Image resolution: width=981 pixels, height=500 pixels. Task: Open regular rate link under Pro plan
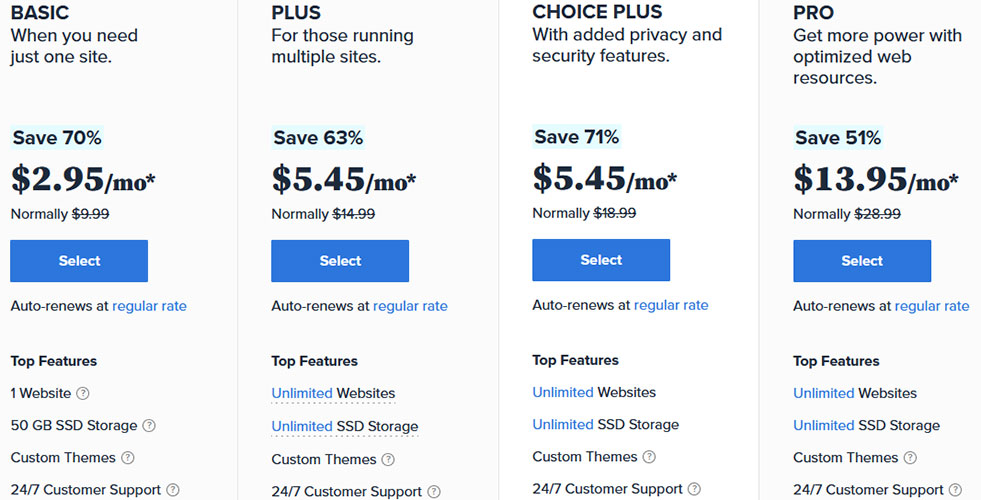[x=932, y=306]
